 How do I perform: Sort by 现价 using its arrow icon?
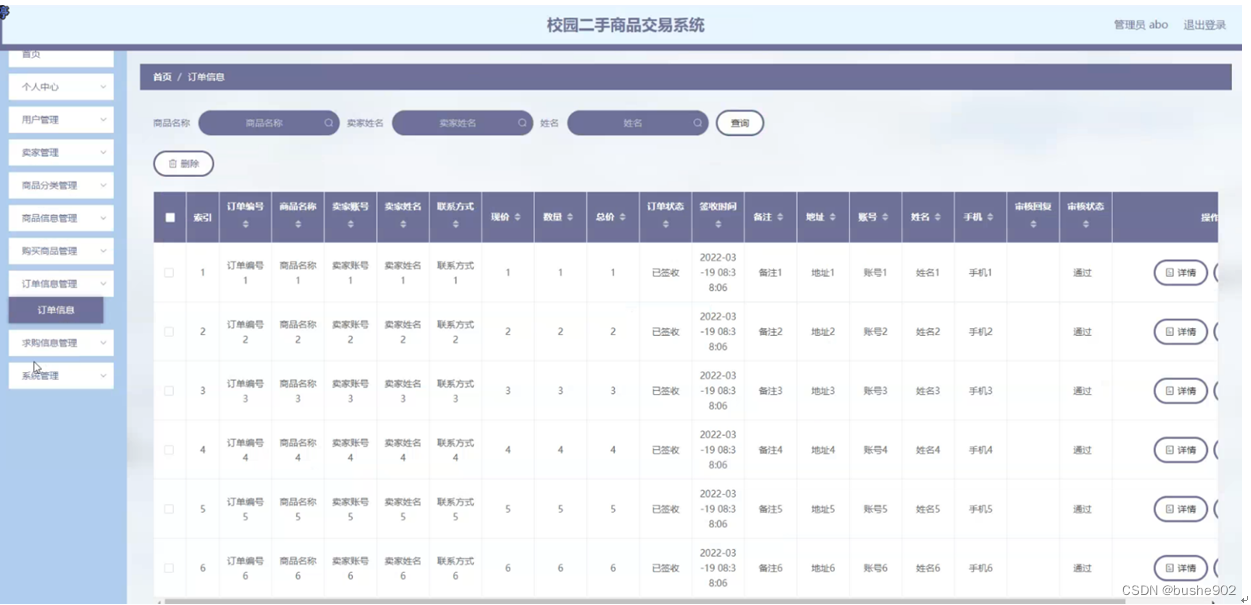[x=517, y=217]
